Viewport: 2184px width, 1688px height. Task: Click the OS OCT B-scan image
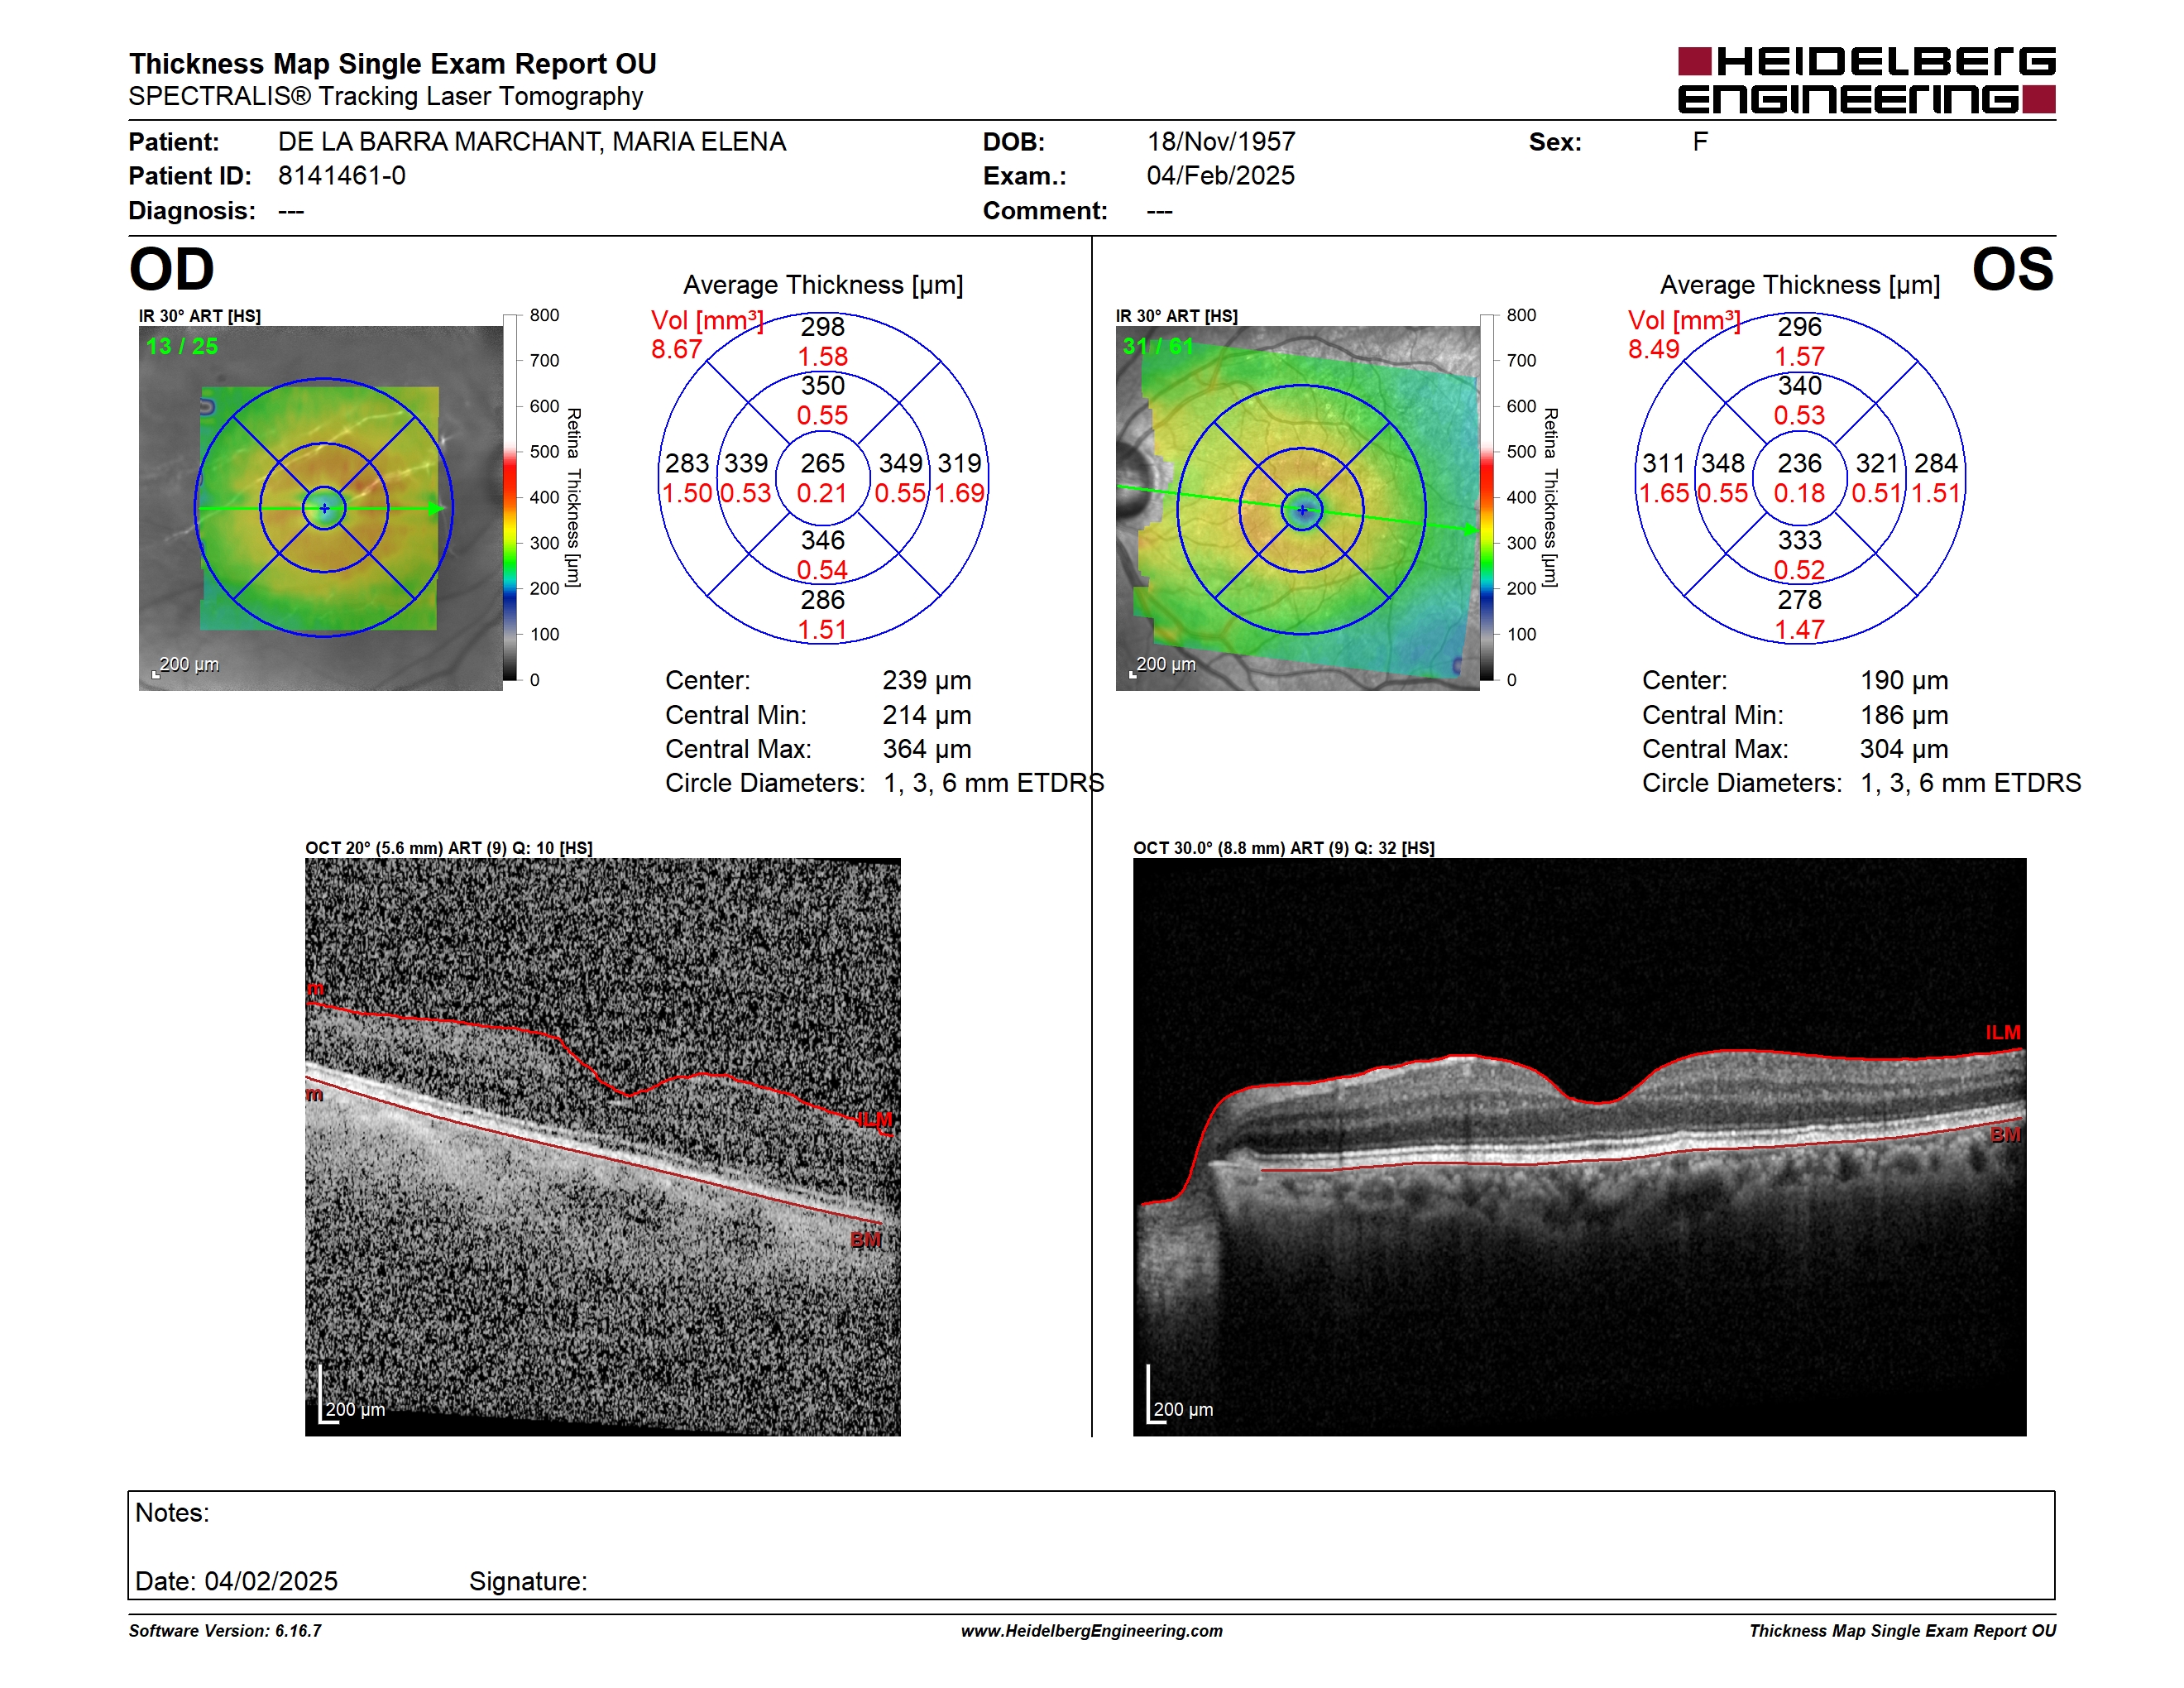point(1580,1147)
